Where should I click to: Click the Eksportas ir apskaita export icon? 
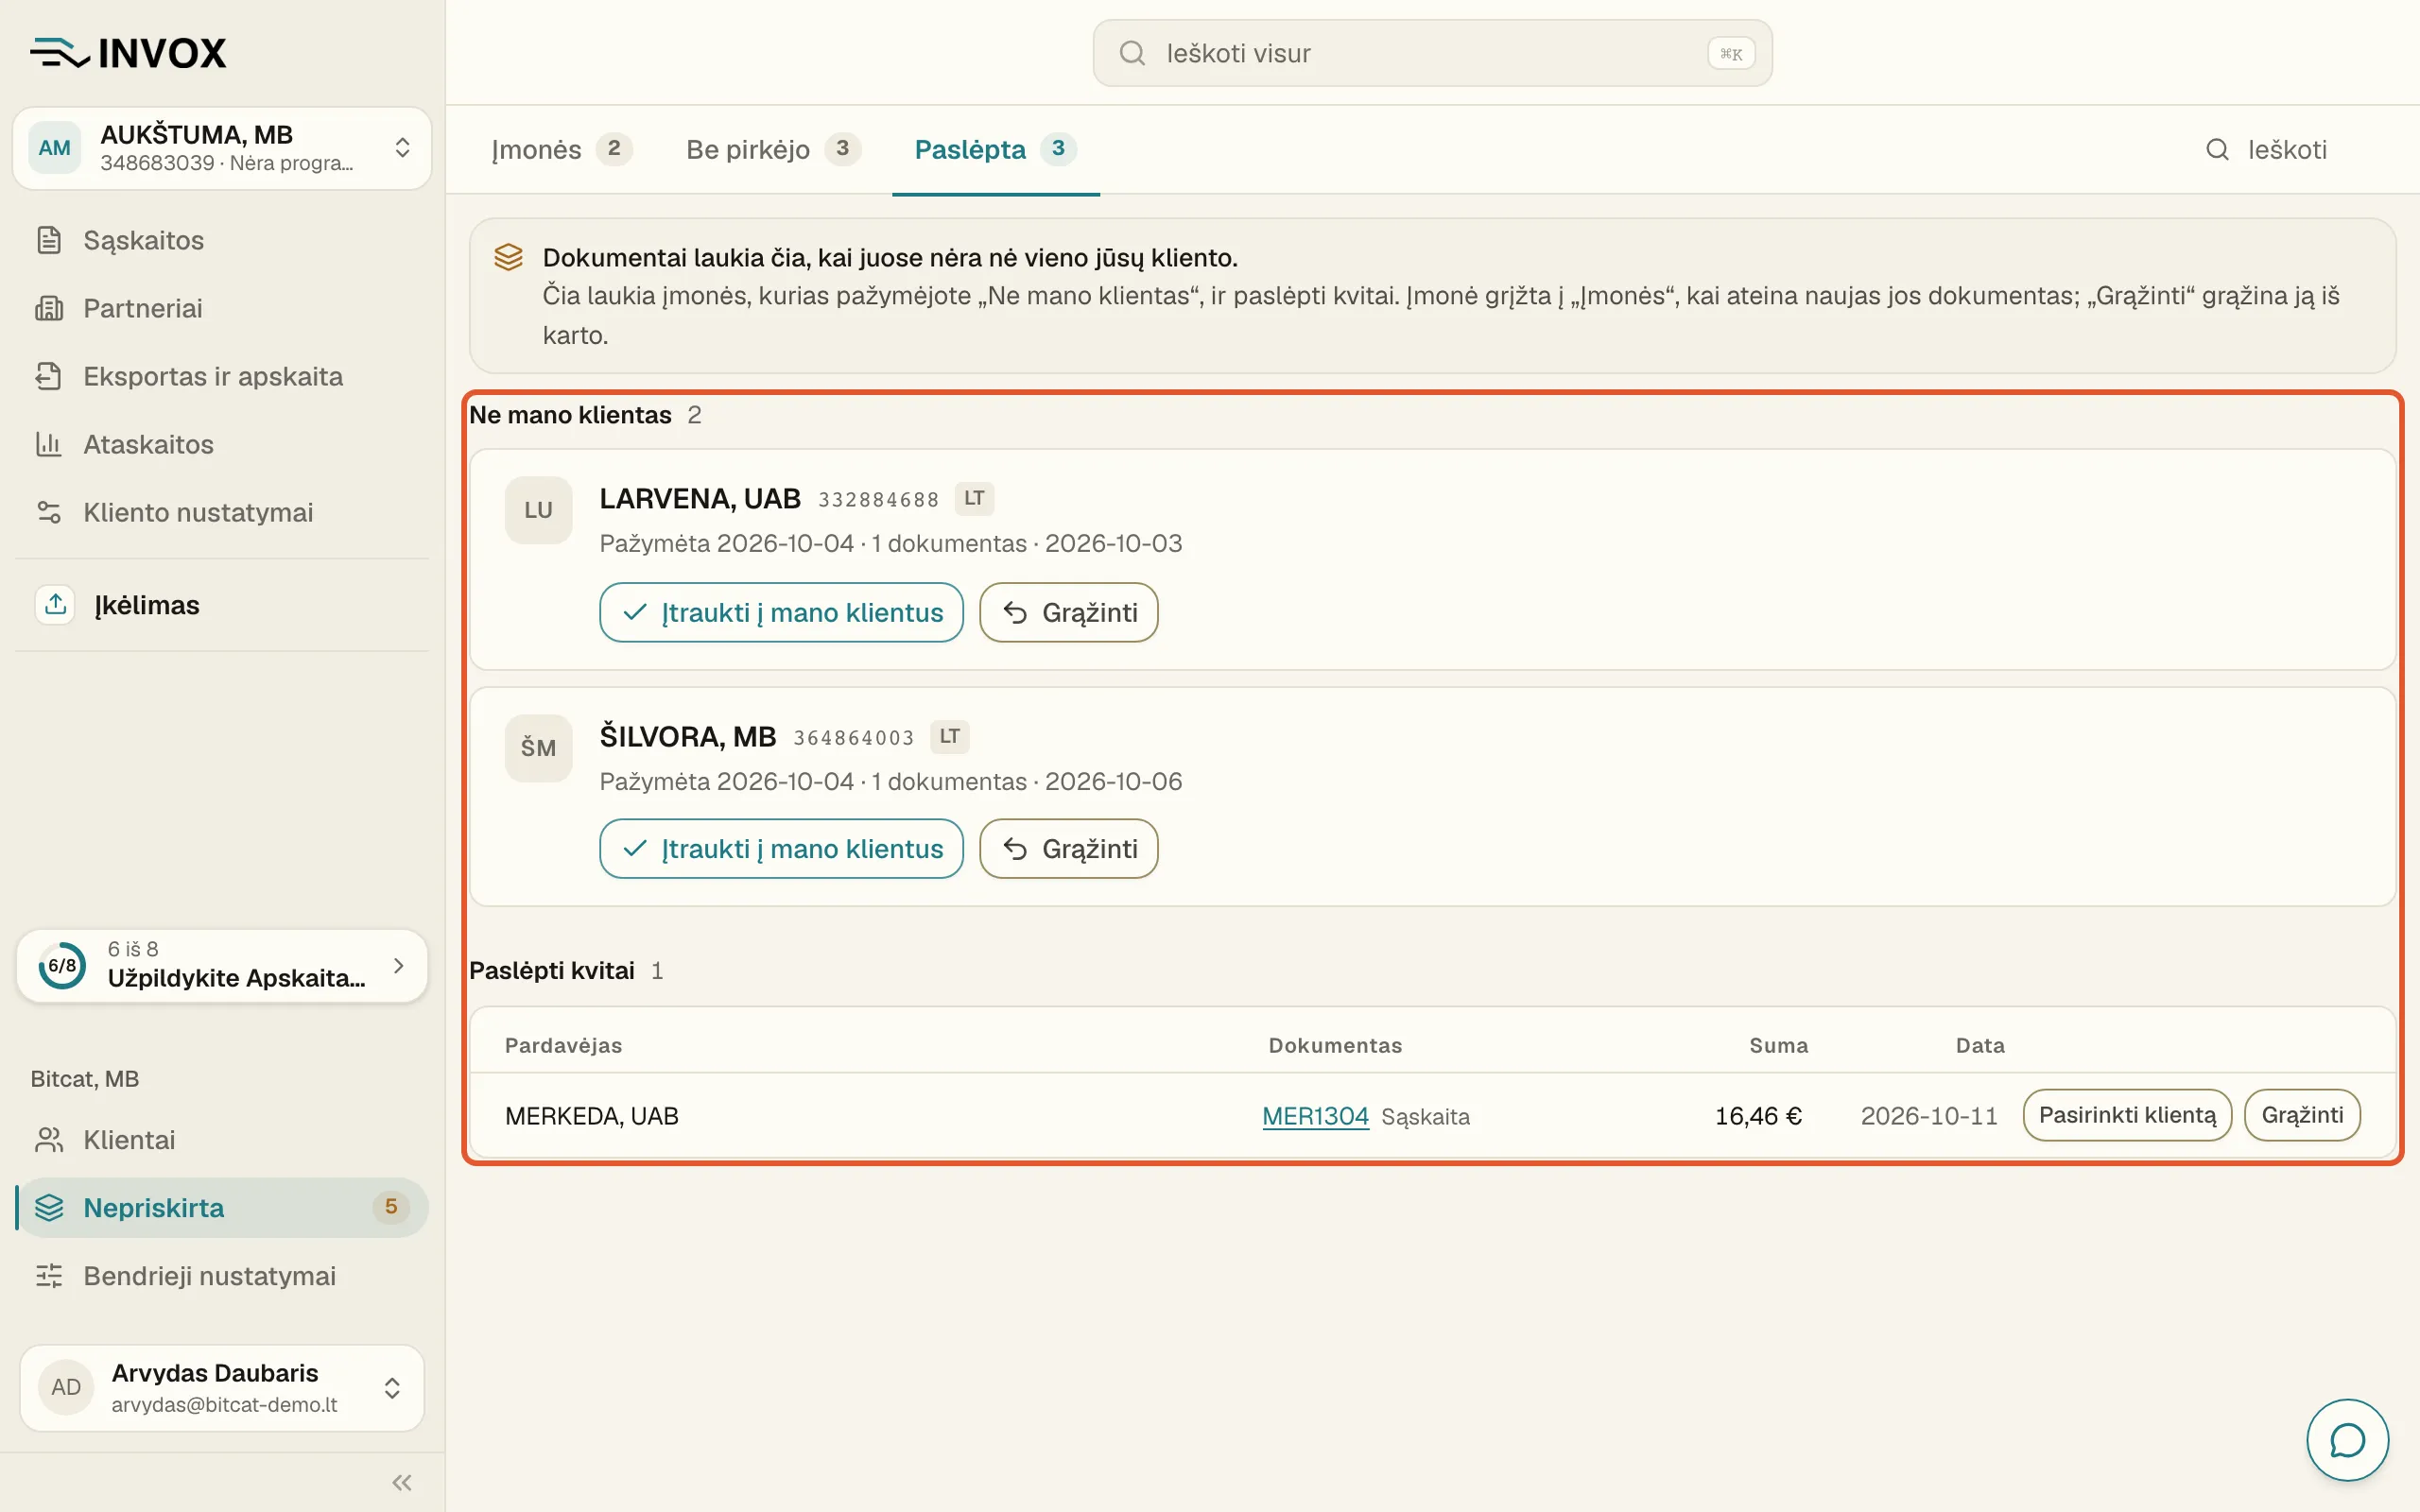pyautogui.click(x=49, y=376)
